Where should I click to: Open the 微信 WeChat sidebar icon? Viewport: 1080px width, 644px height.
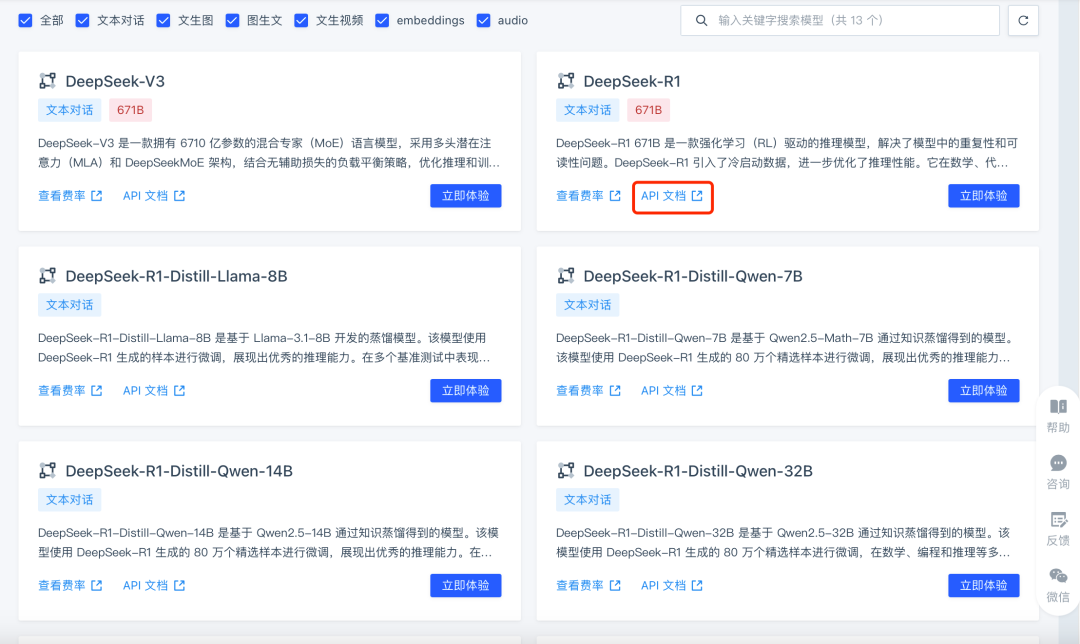coord(1058,585)
